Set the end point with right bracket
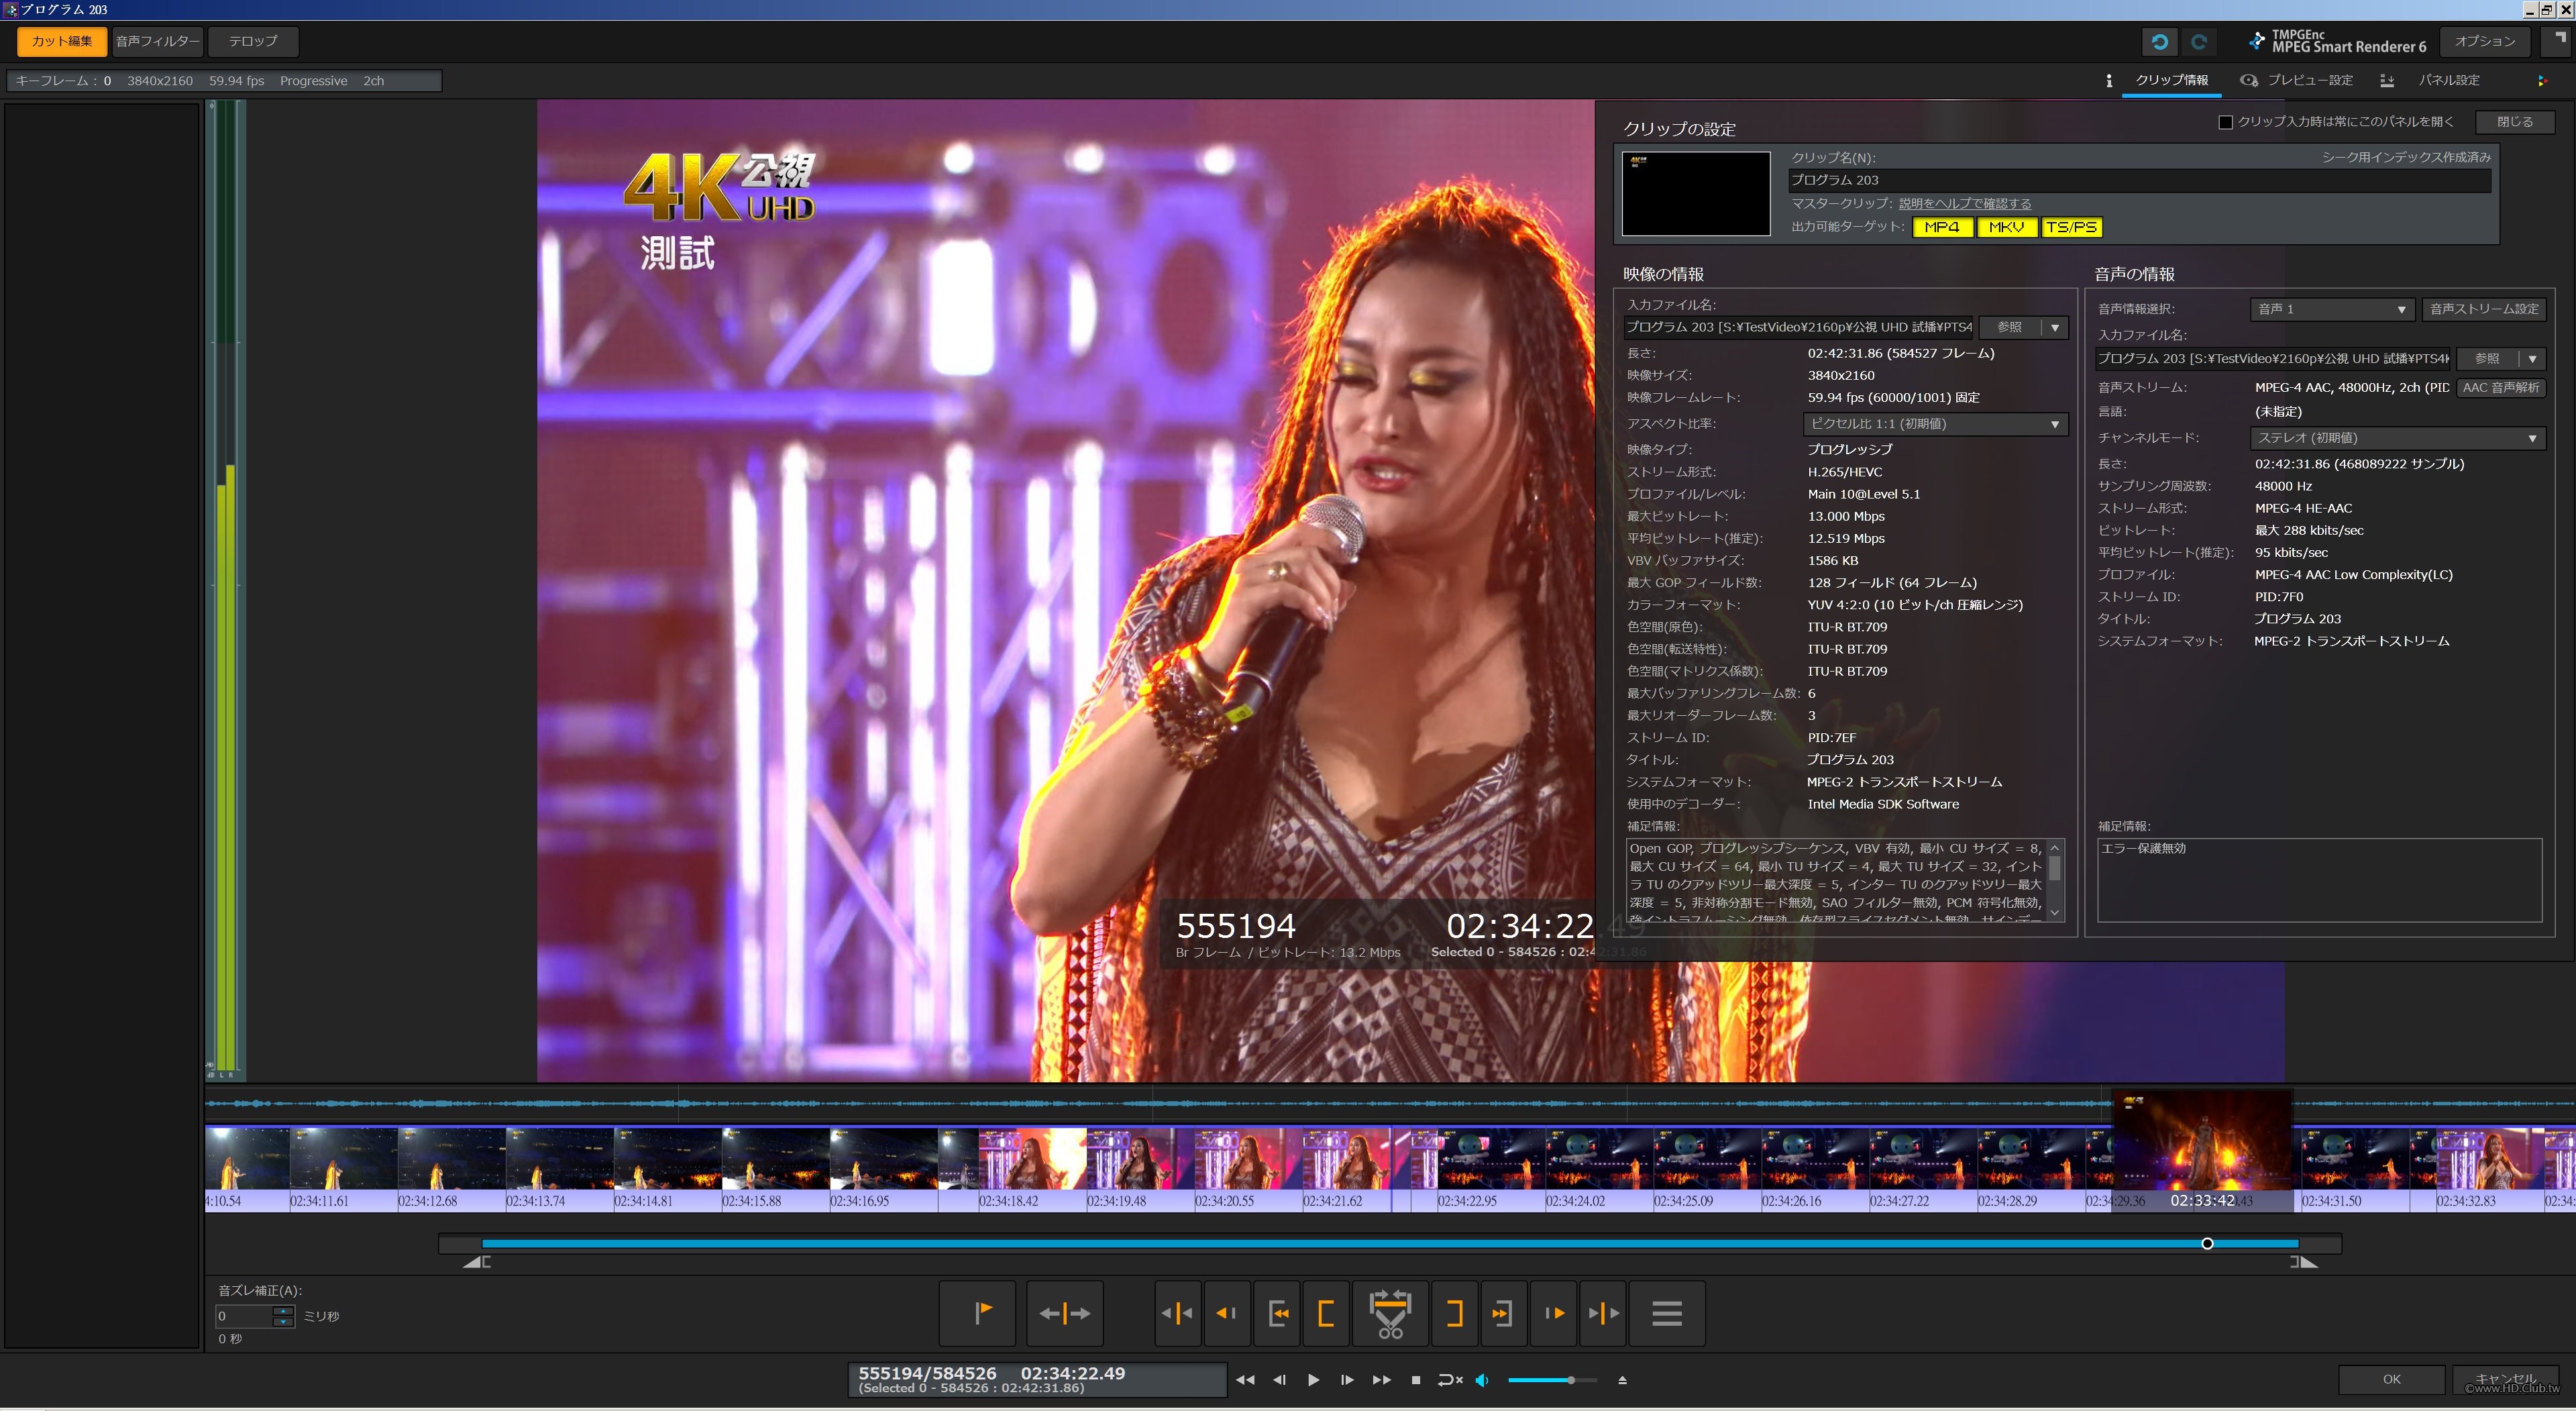 (x=1454, y=1313)
